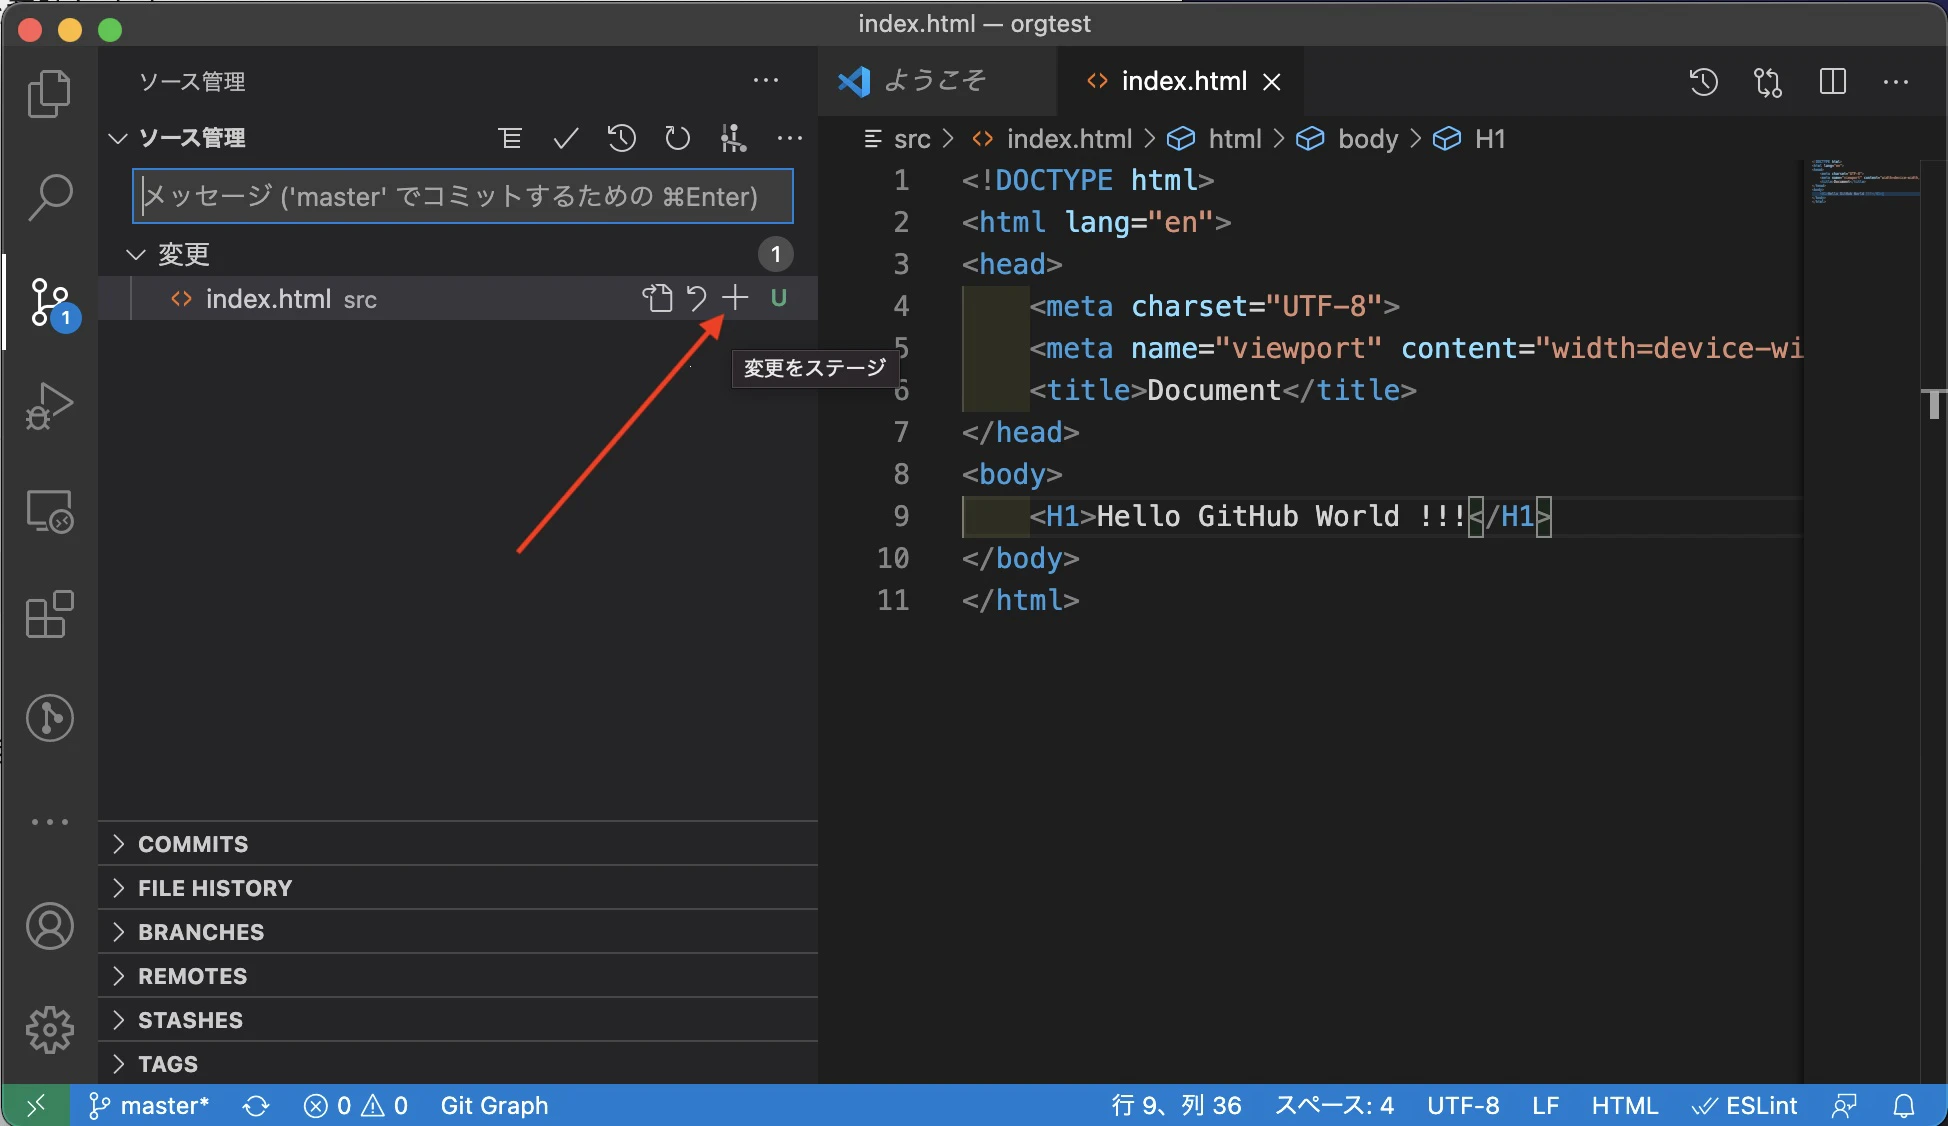Show additional views ellipsis in activity bar

[x=49, y=822]
